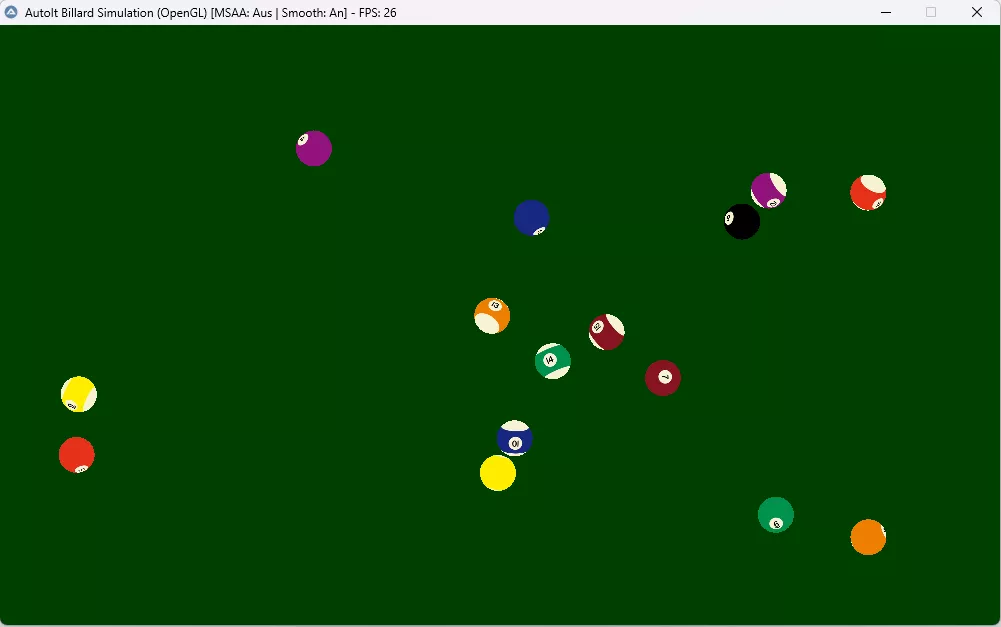Click the black 8-ball
1001x627 pixels.
(x=742, y=222)
